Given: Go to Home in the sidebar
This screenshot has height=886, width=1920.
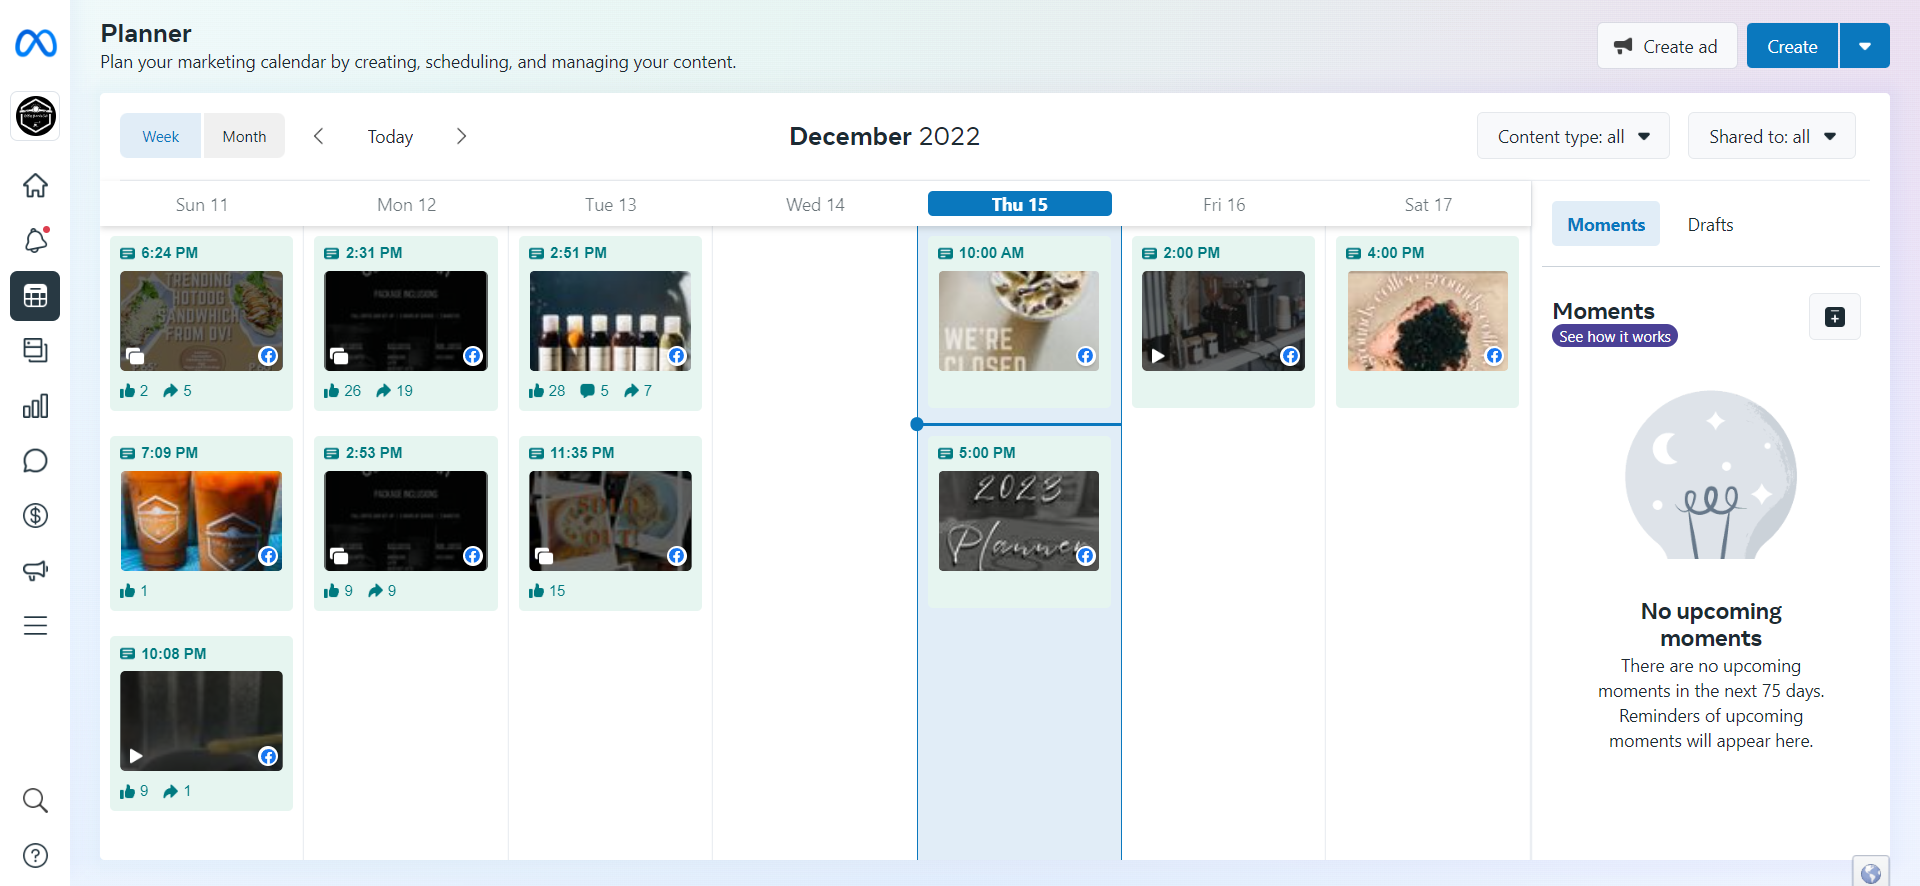Looking at the screenshot, I should [x=35, y=185].
